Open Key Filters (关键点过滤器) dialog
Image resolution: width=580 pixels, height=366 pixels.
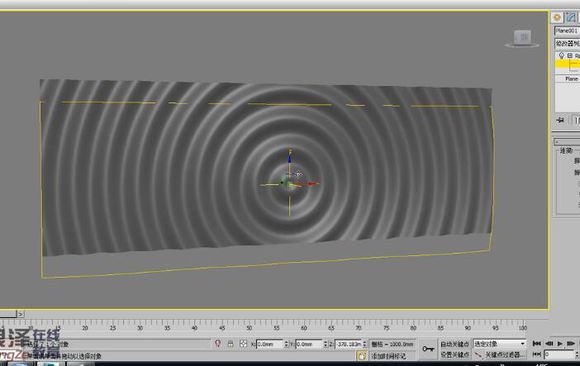pyautogui.click(x=499, y=355)
